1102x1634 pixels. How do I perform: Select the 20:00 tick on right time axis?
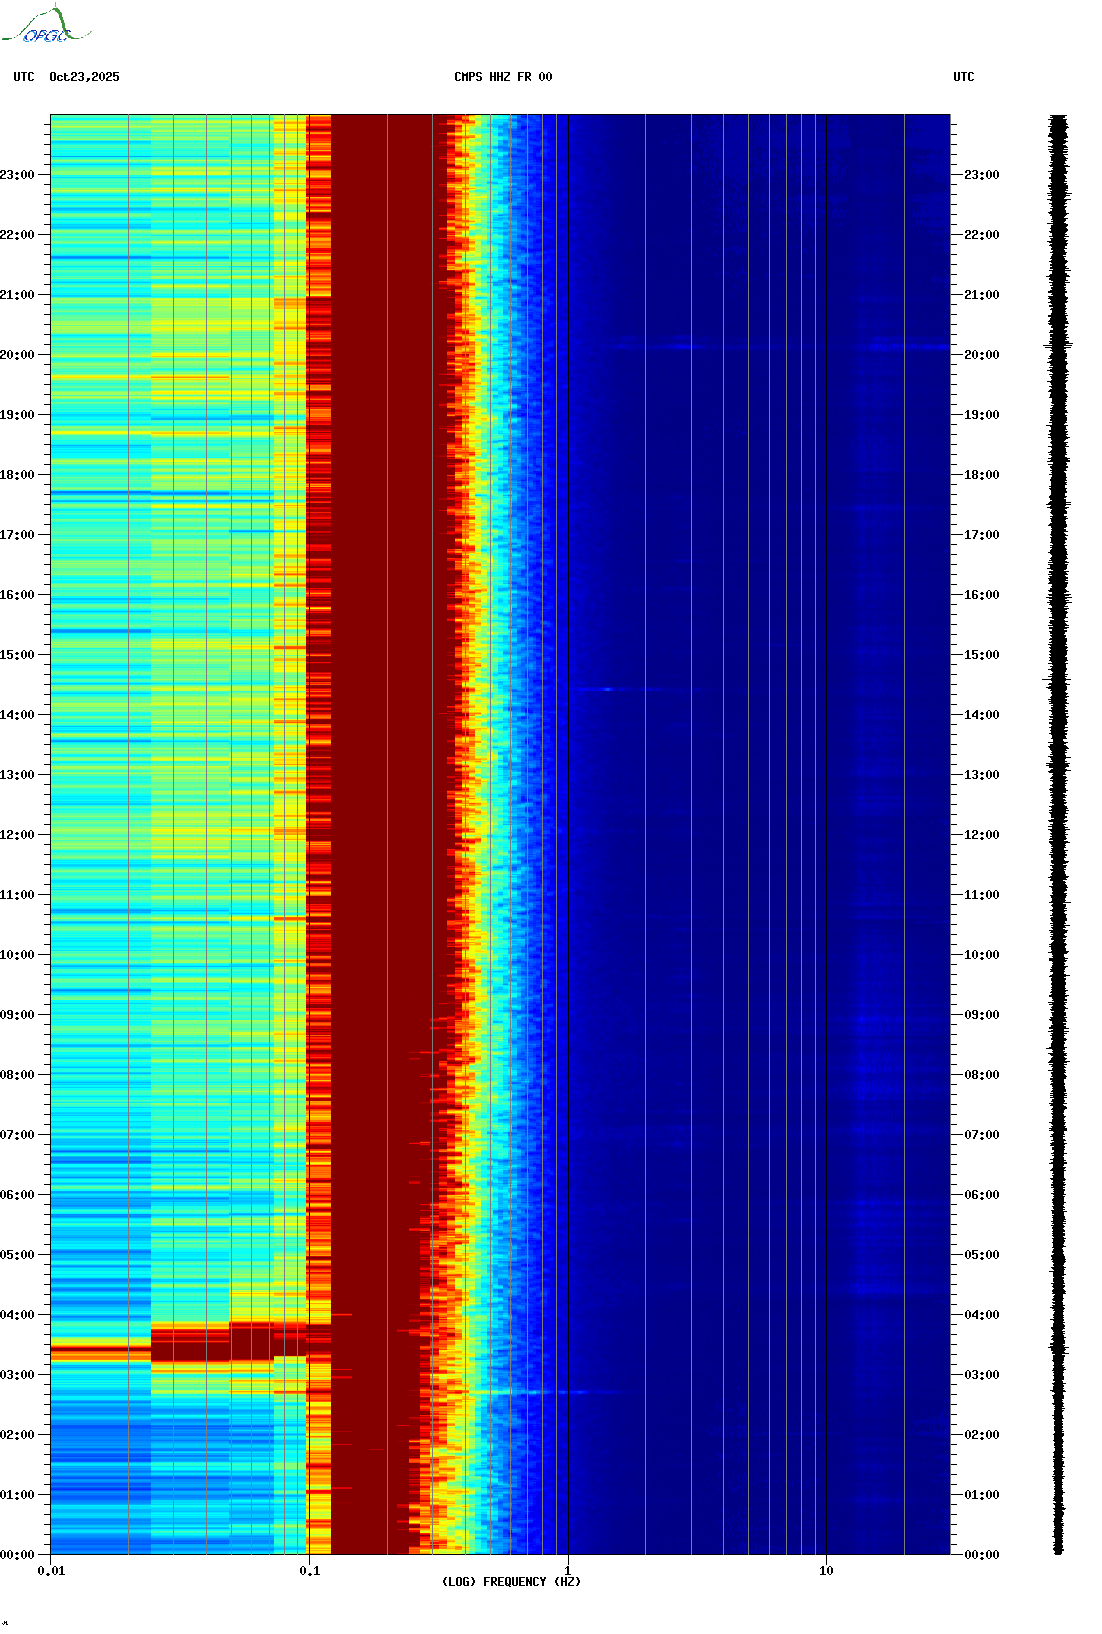(x=981, y=355)
